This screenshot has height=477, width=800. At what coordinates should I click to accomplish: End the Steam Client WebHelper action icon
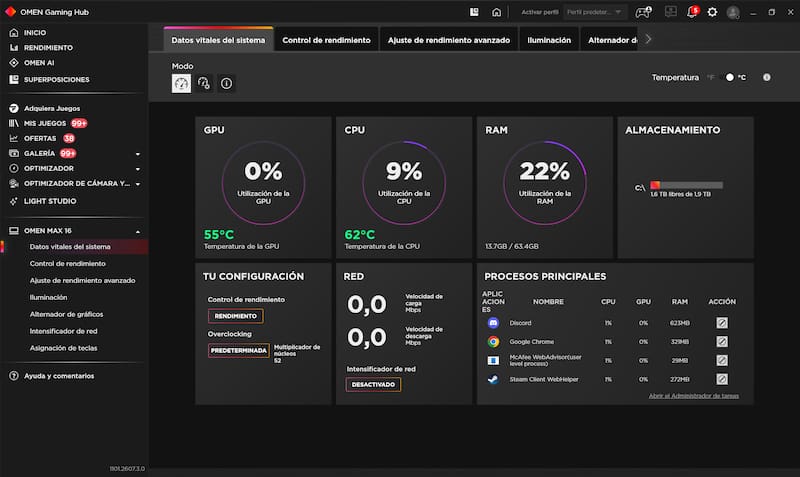(721, 379)
